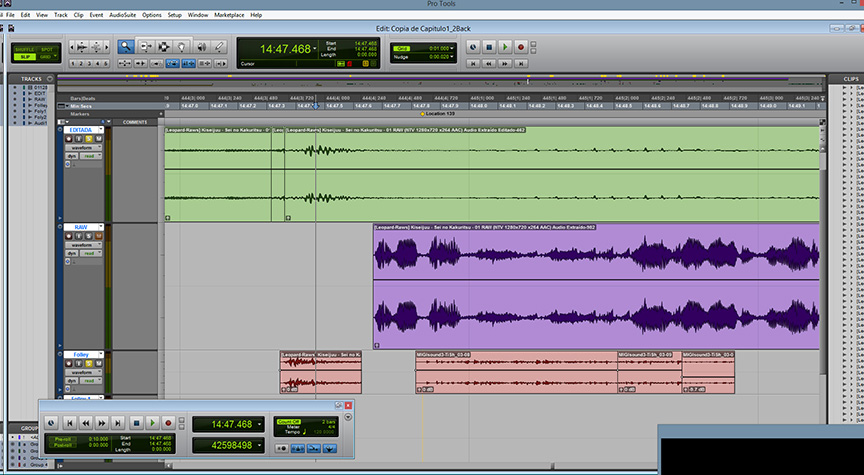Click Fast Forward in the floating Transport window
The image size is (864, 475).
[103, 423]
